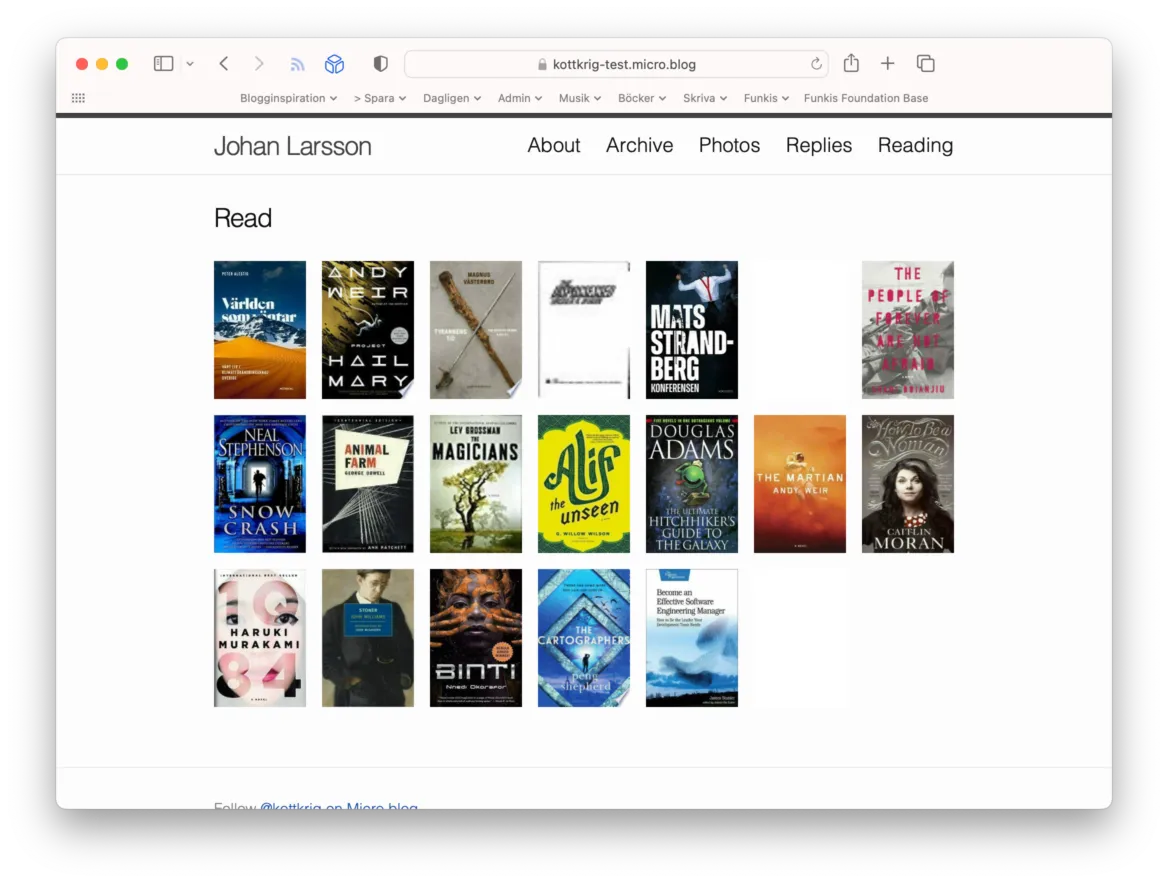Reload the page with refresh icon

click(x=816, y=64)
